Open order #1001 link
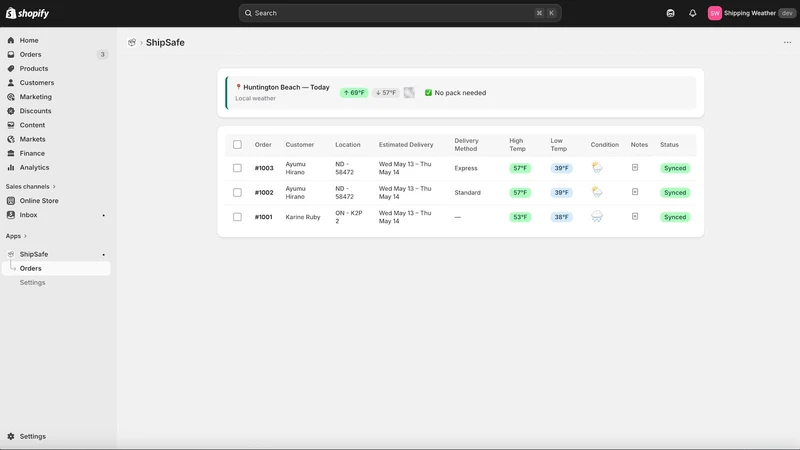 (x=263, y=217)
